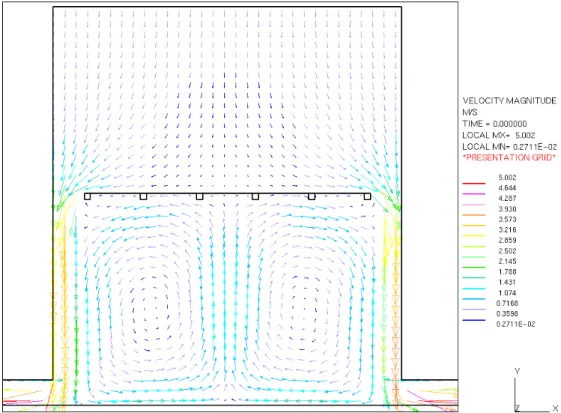561x413 pixels.
Task: Click the legend value 4.644
Action: pyautogui.click(x=507, y=188)
